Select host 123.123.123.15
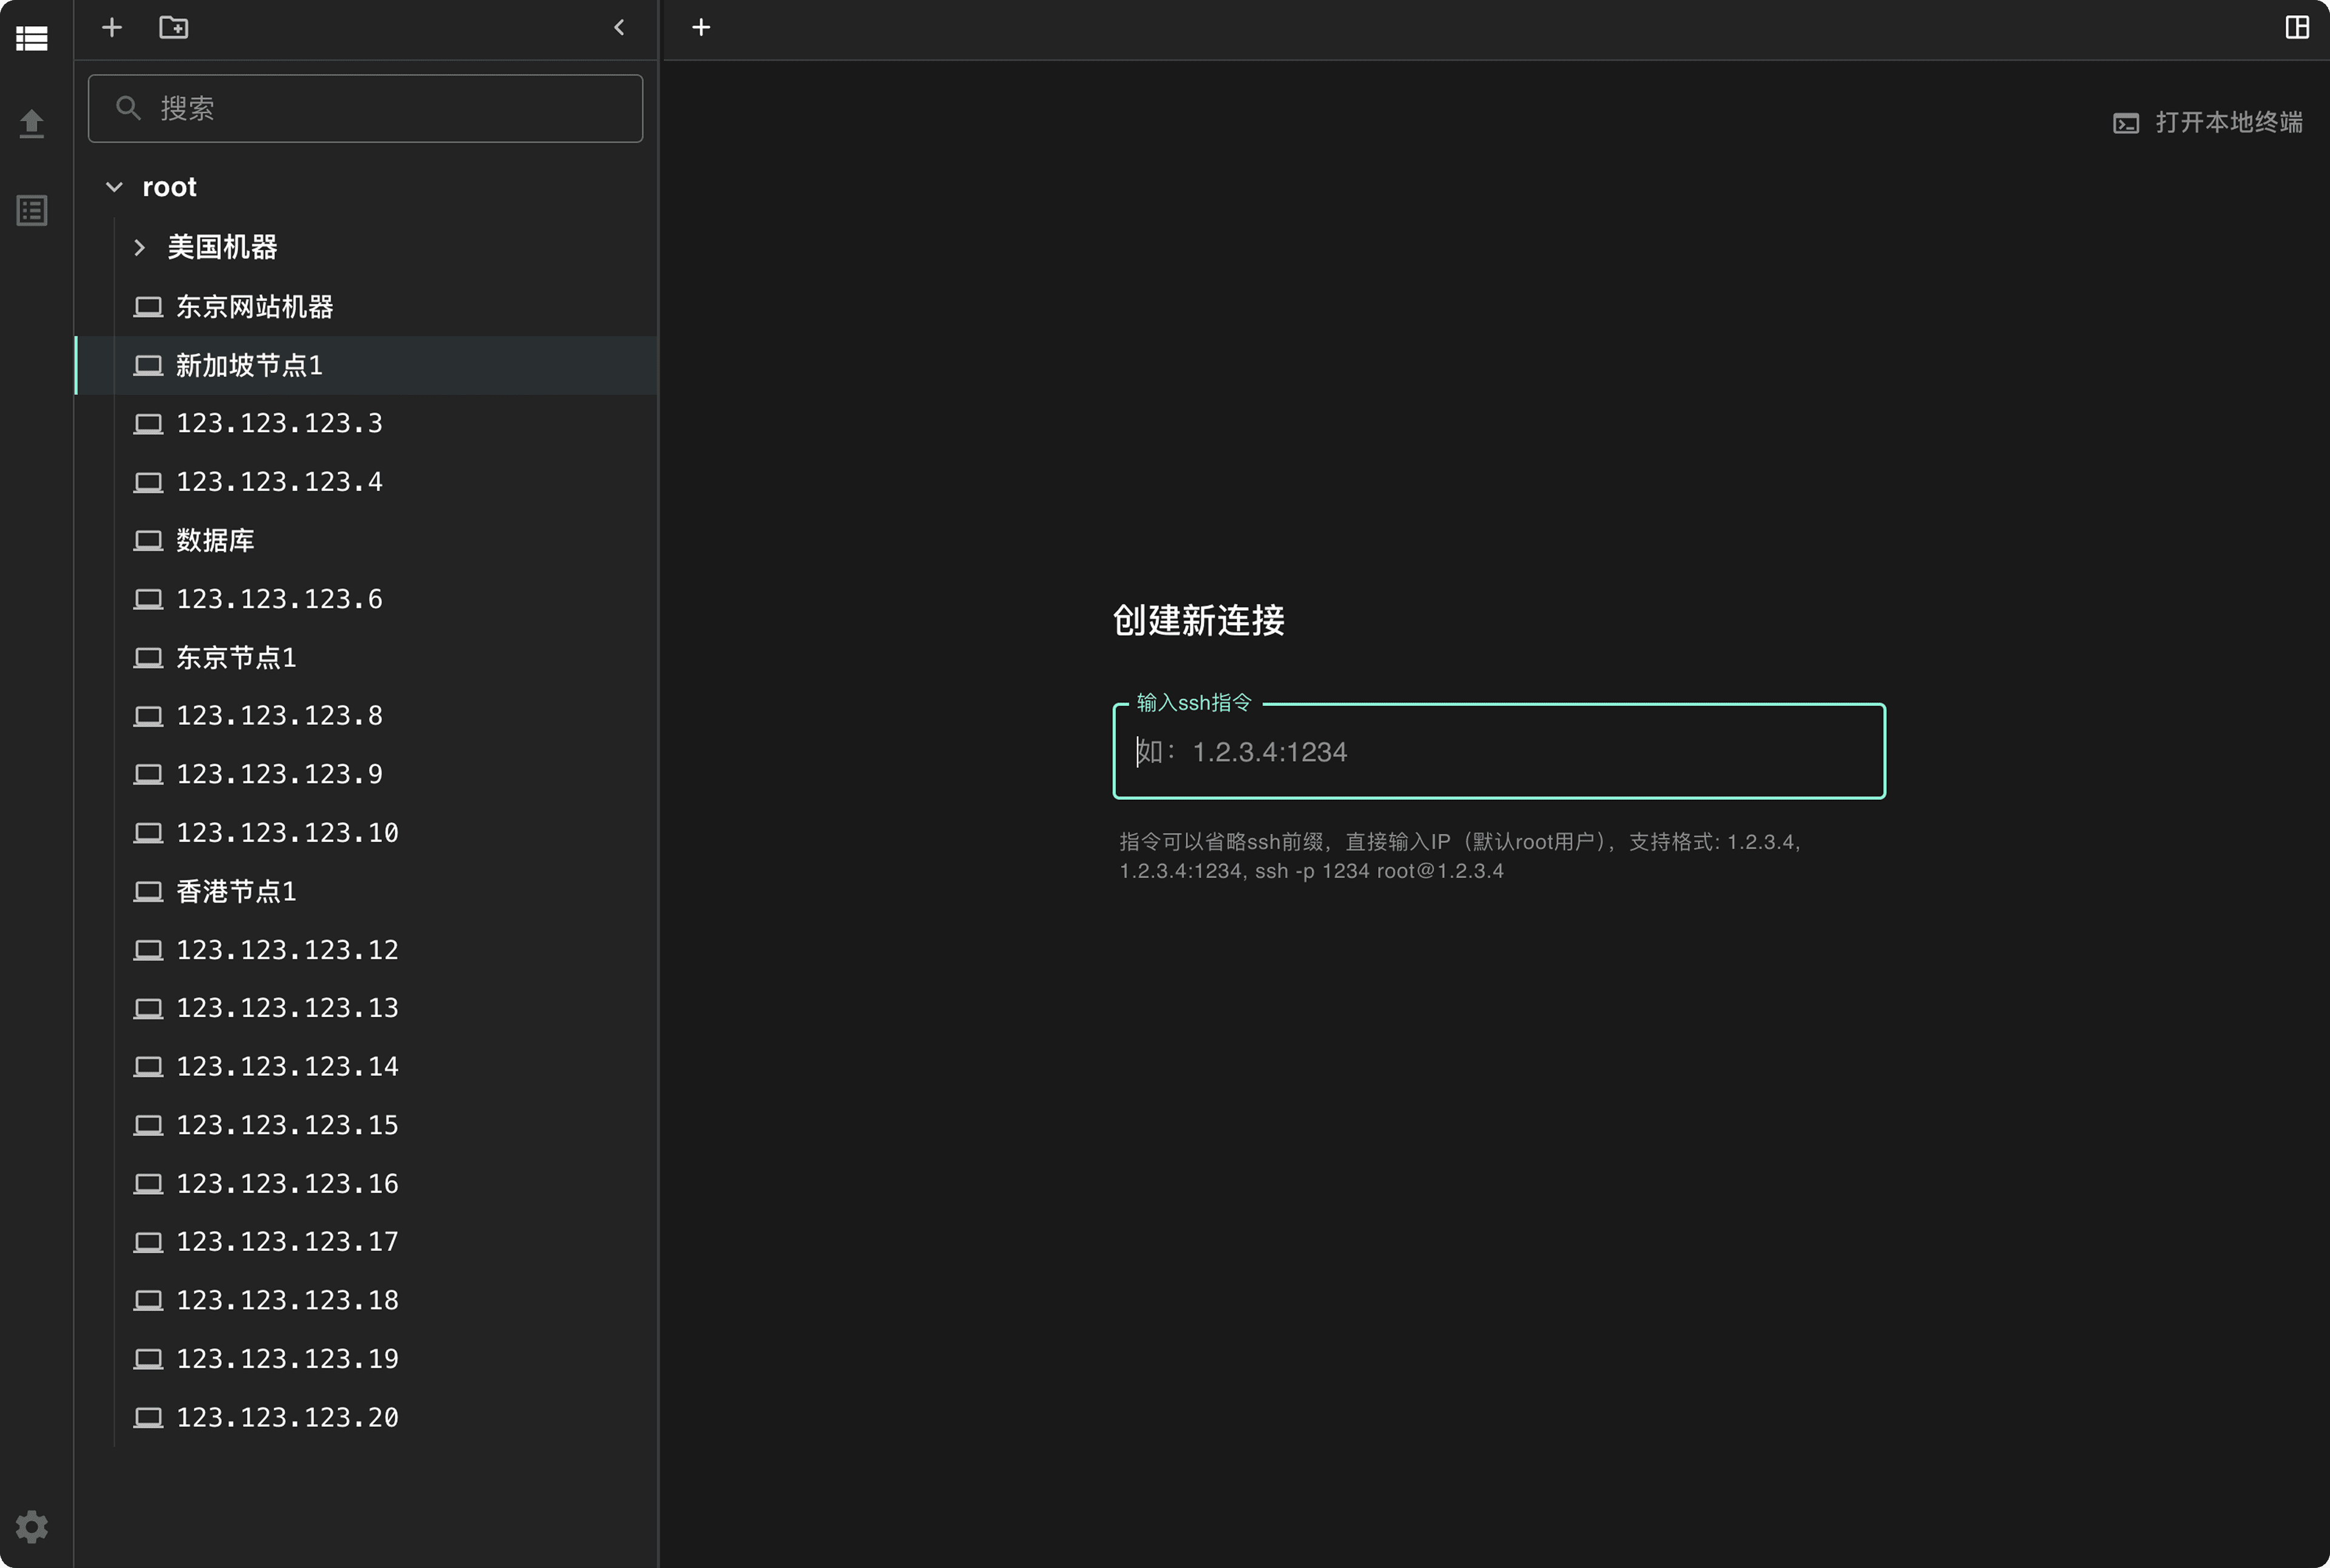Image resolution: width=2330 pixels, height=1568 pixels. pyautogui.click(x=366, y=1126)
